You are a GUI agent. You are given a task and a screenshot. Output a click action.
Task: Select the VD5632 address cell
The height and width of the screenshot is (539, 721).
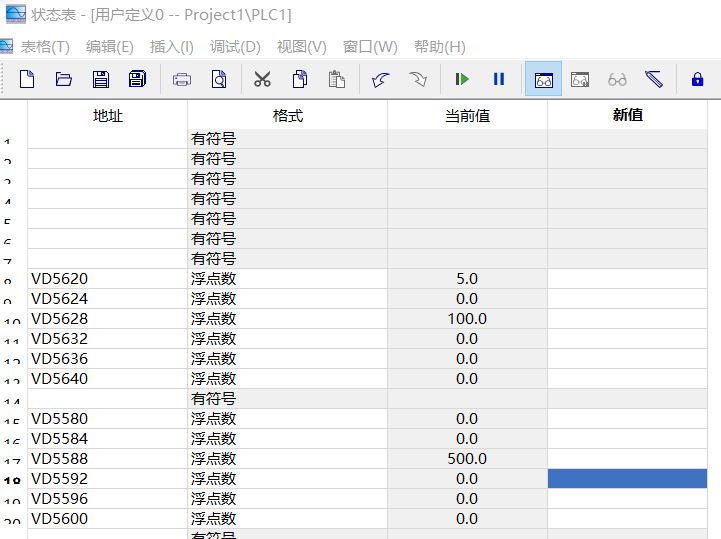(108, 338)
